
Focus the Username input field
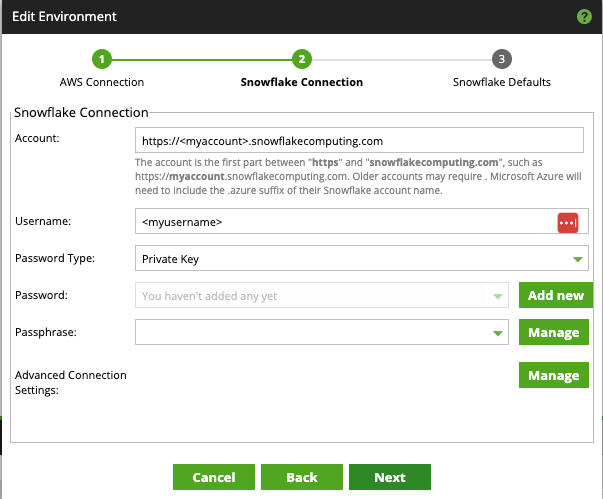[x=361, y=221]
